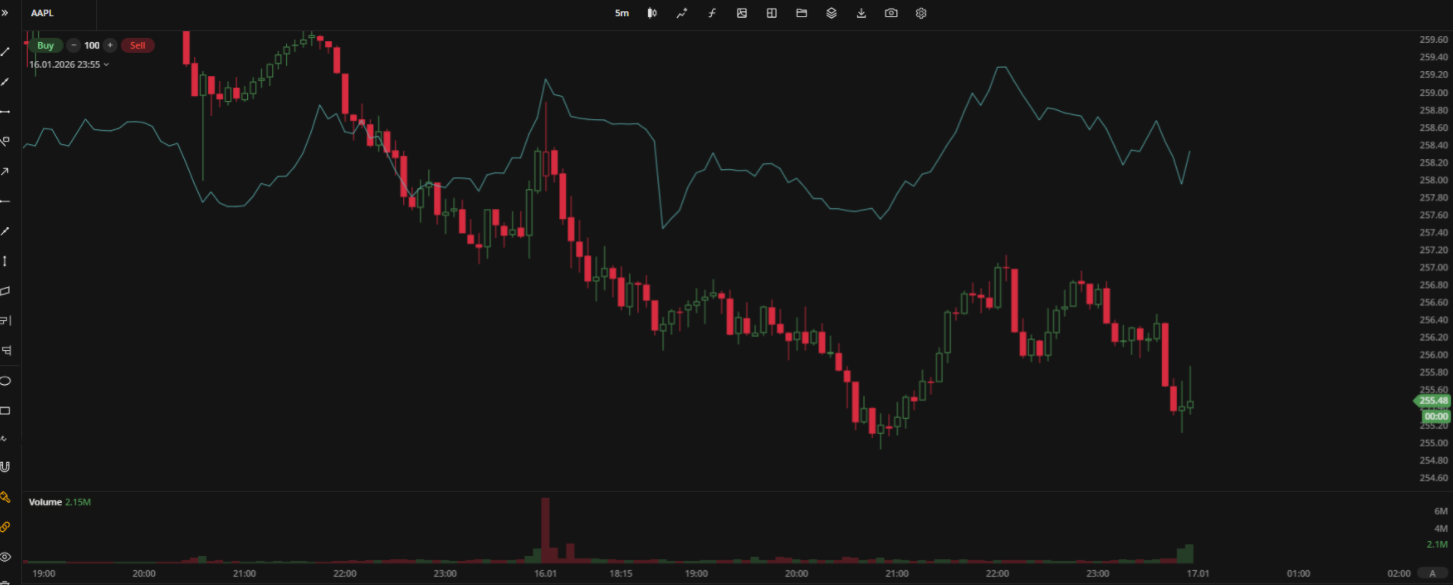Toggle drawings visibility with the eye icon
1453x585 pixels.
pos(5,556)
